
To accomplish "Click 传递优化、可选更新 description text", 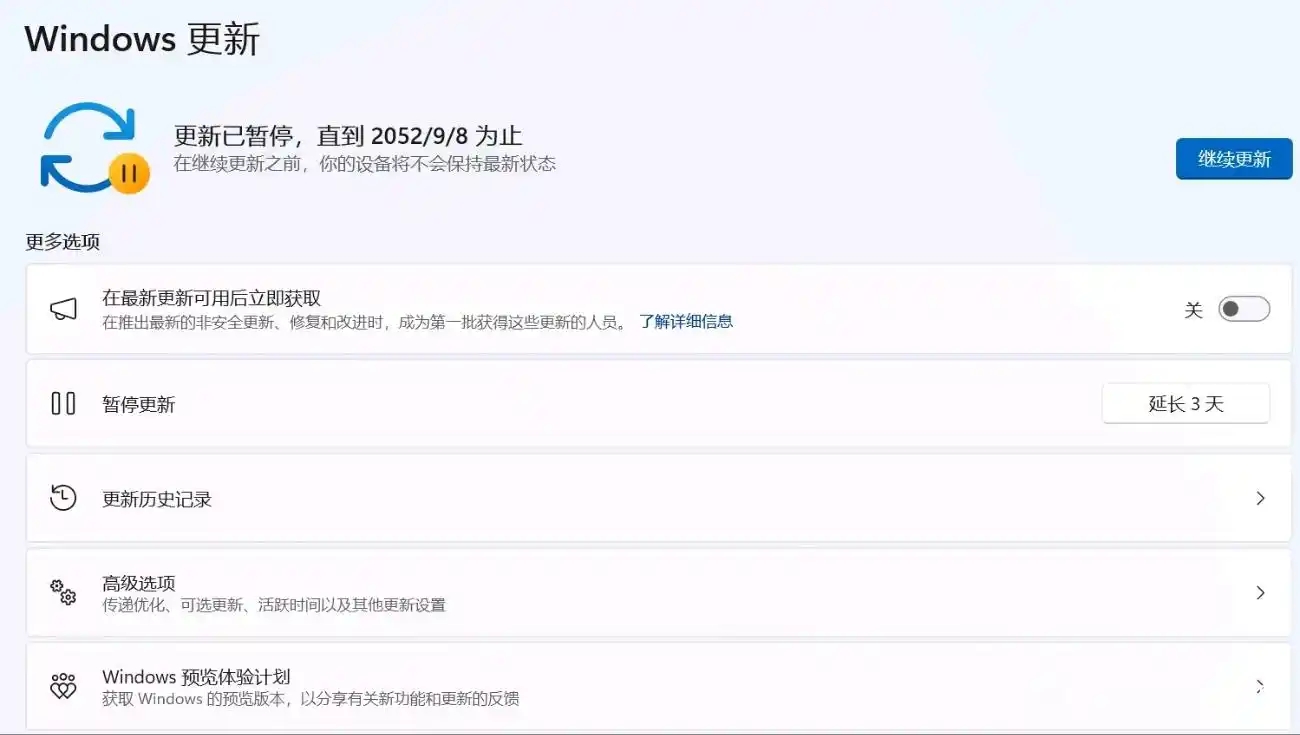I will (x=274, y=605).
